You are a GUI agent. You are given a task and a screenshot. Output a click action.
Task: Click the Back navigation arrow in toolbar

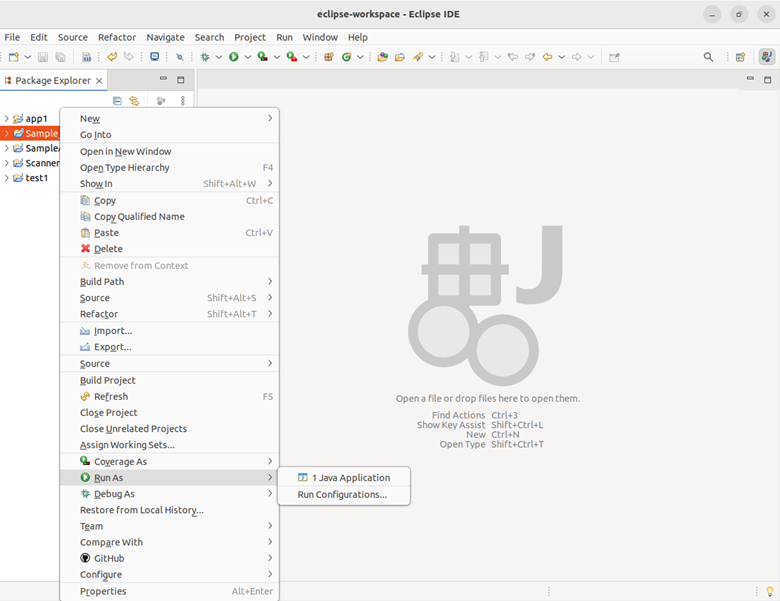547,57
